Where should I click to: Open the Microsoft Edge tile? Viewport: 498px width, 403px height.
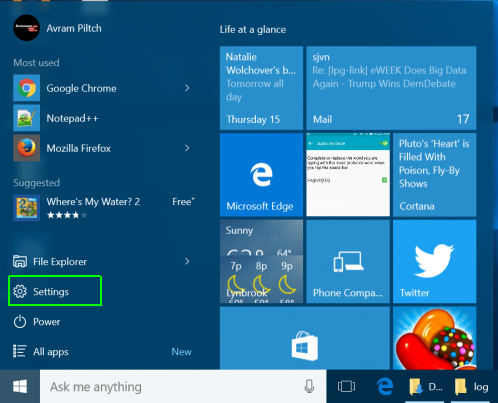[261, 175]
